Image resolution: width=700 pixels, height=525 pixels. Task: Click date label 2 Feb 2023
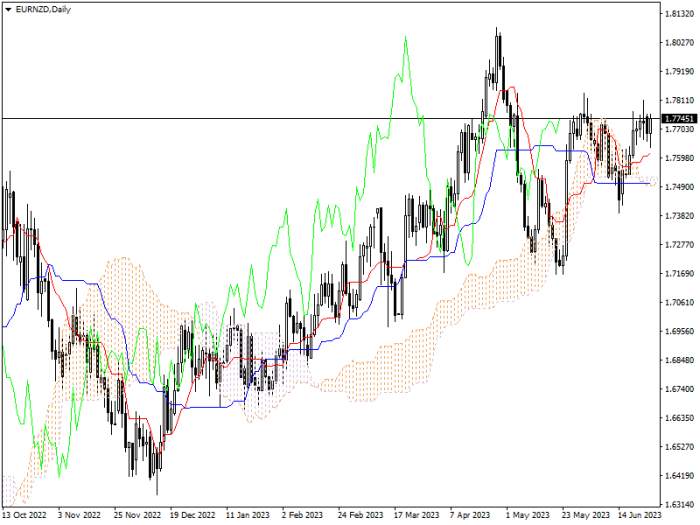tap(302, 515)
